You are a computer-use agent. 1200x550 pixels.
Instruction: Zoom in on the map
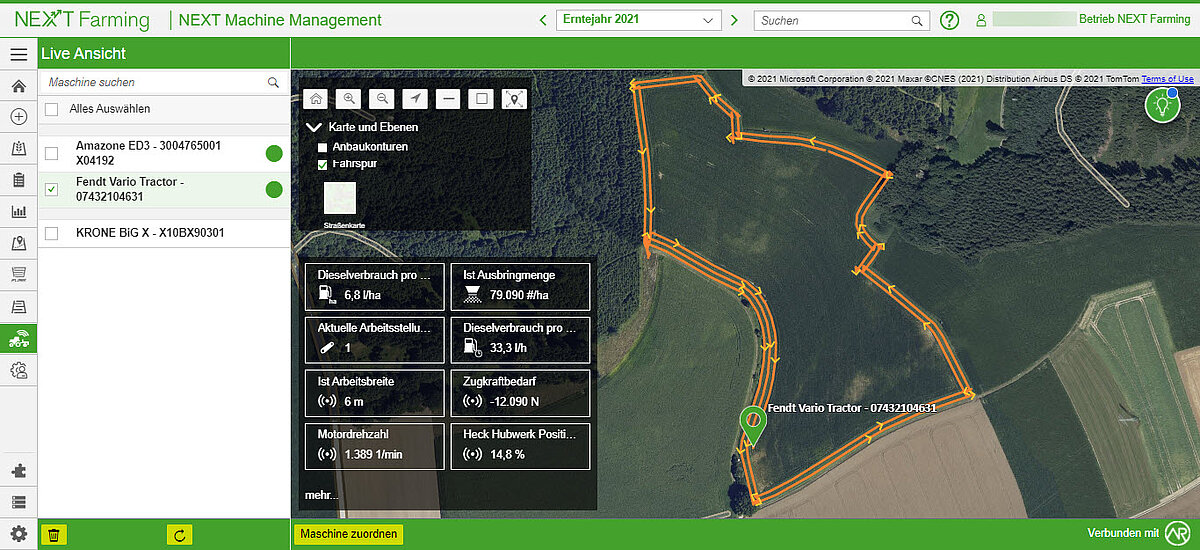(348, 98)
